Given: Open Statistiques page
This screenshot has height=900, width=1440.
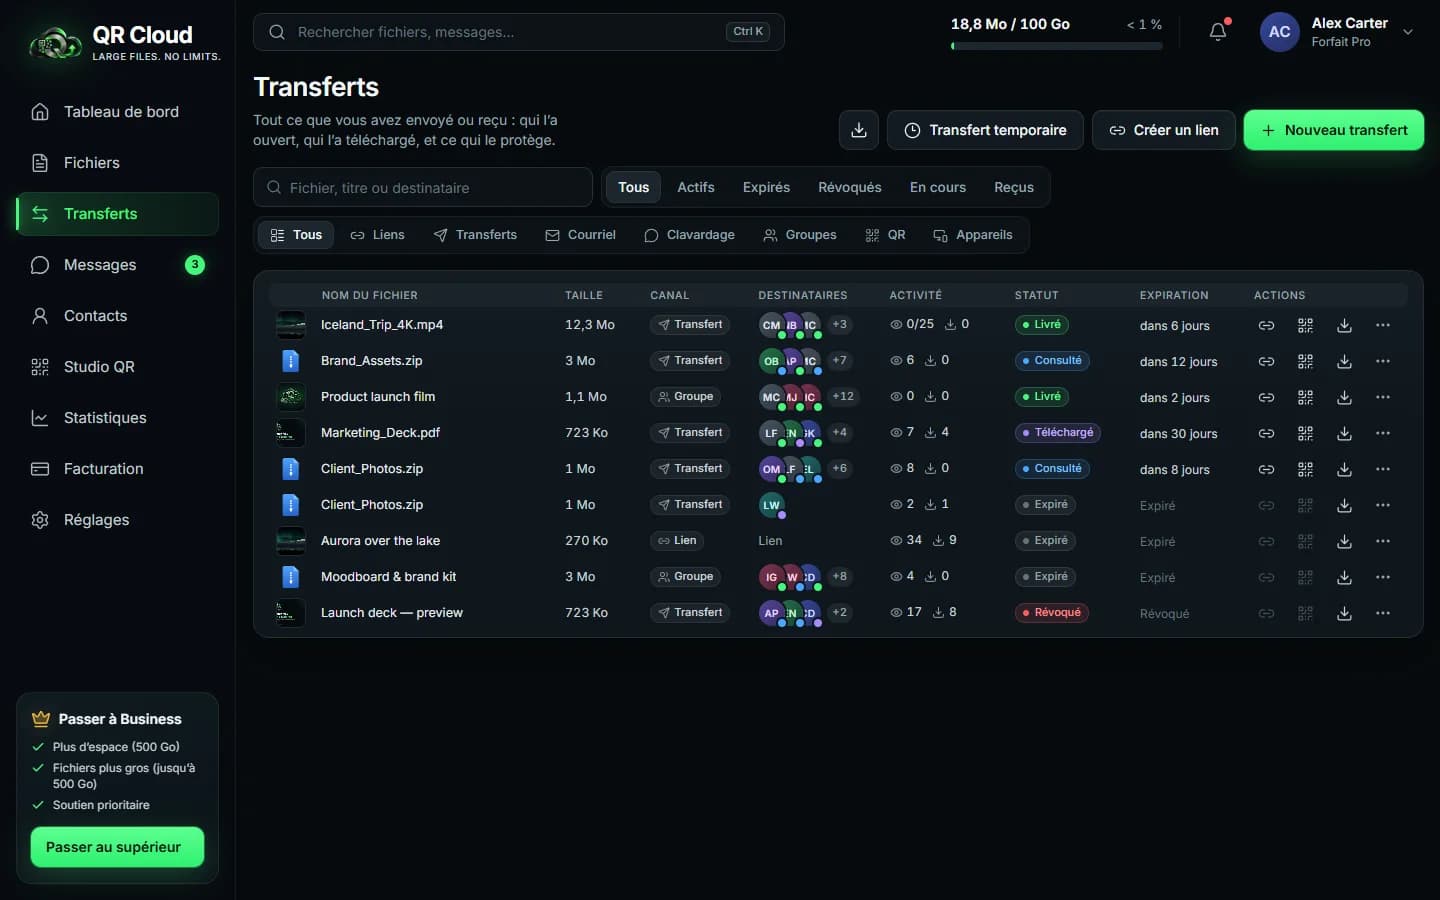Looking at the screenshot, I should (117, 418).
